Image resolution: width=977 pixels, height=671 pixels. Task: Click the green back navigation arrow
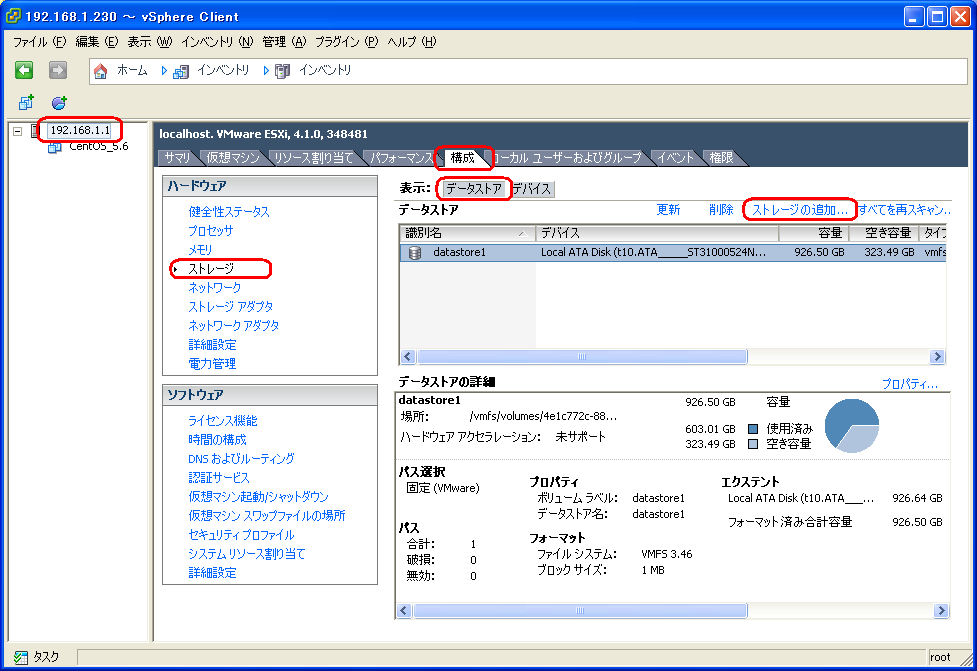(24, 70)
